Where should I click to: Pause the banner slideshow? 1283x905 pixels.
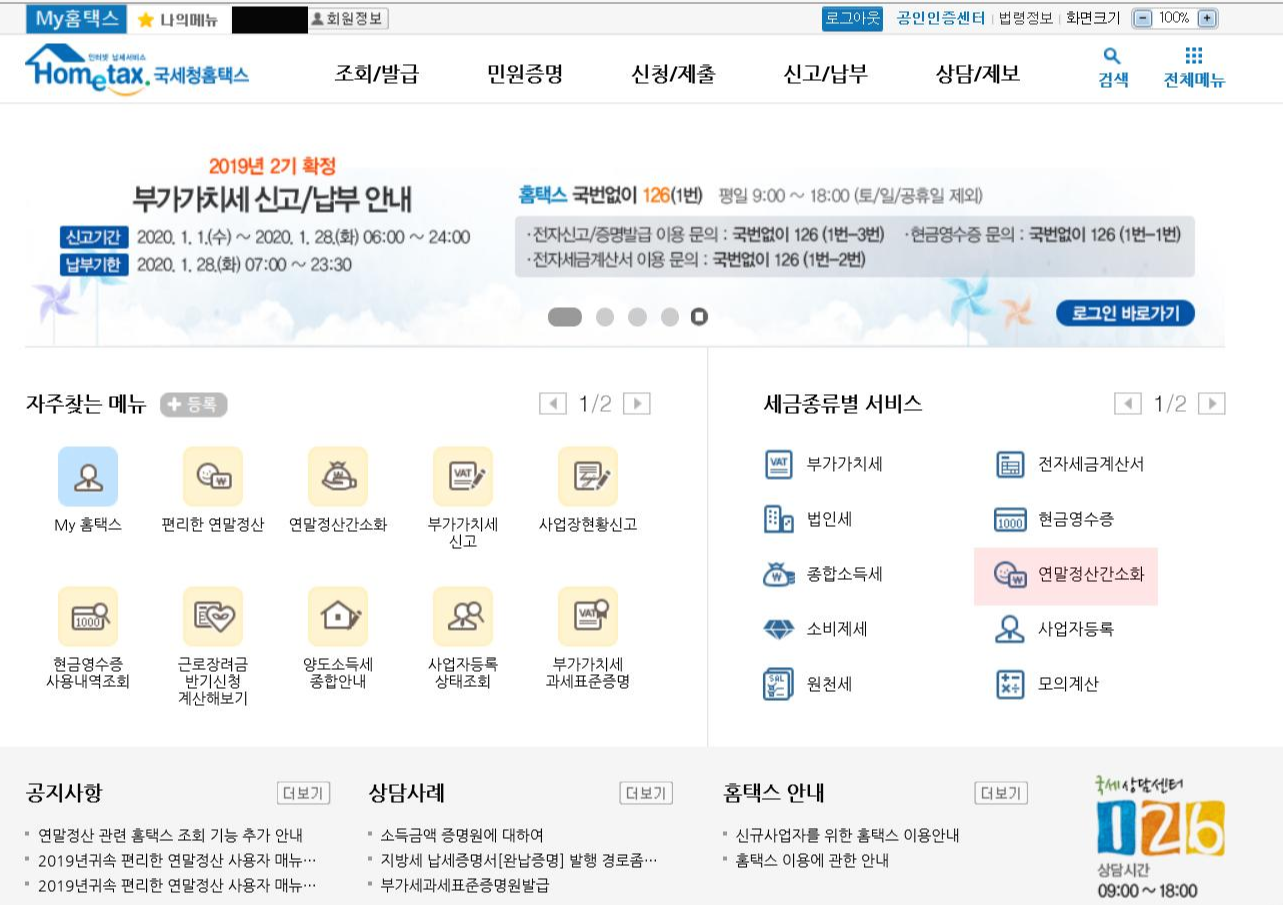coord(700,317)
